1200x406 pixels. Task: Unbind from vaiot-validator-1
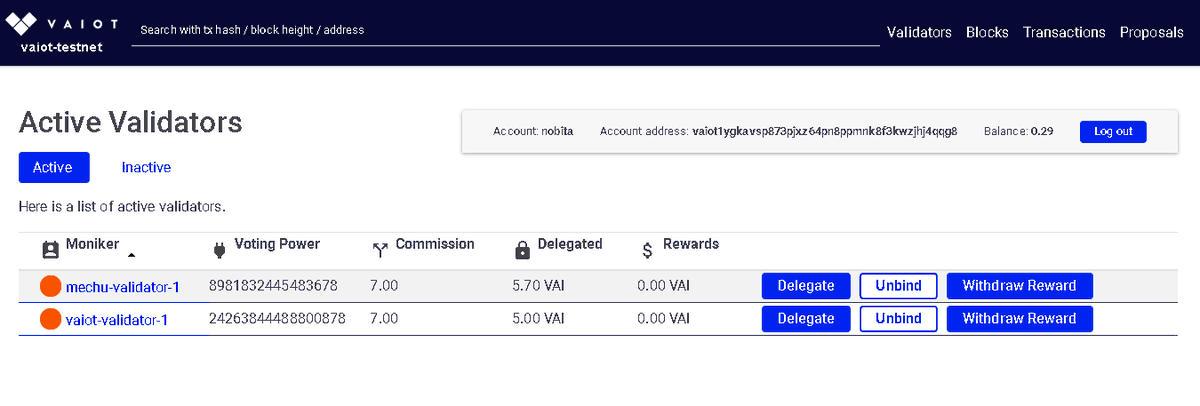(x=898, y=319)
